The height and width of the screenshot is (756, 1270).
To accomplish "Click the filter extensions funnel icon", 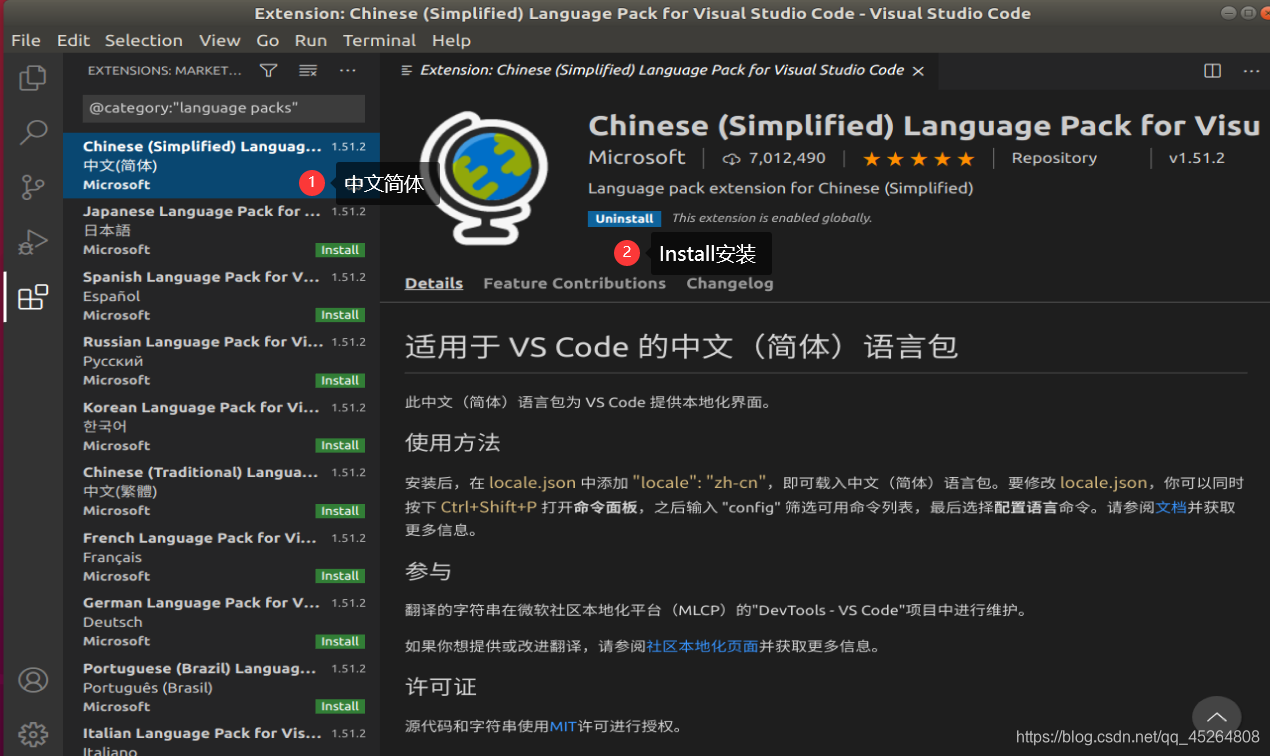I will [x=268, y=70].
